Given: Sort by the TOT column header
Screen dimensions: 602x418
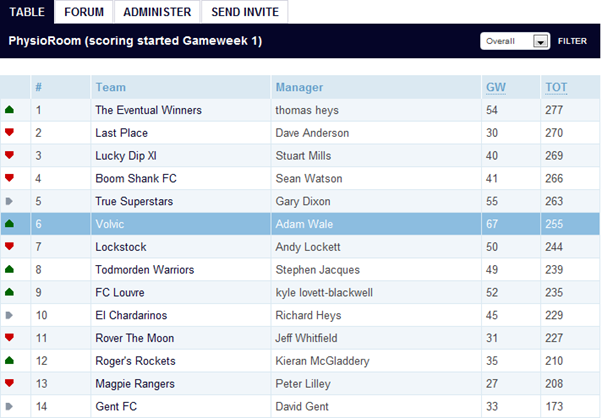Looking at the screenshot, I should (x=556, y=87).
